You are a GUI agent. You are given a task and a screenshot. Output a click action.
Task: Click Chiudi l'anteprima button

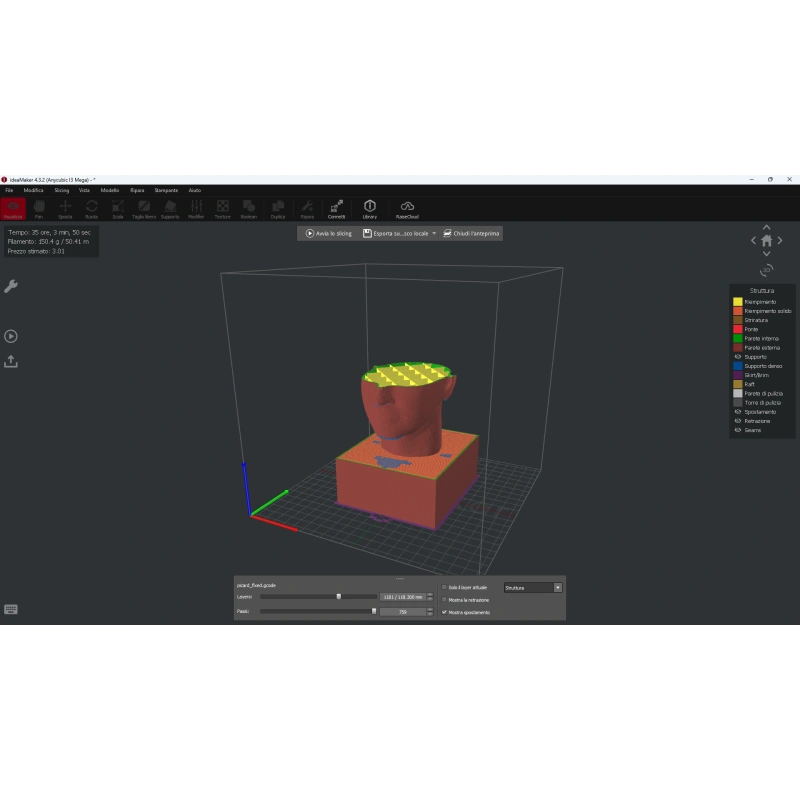pos(471,233)
